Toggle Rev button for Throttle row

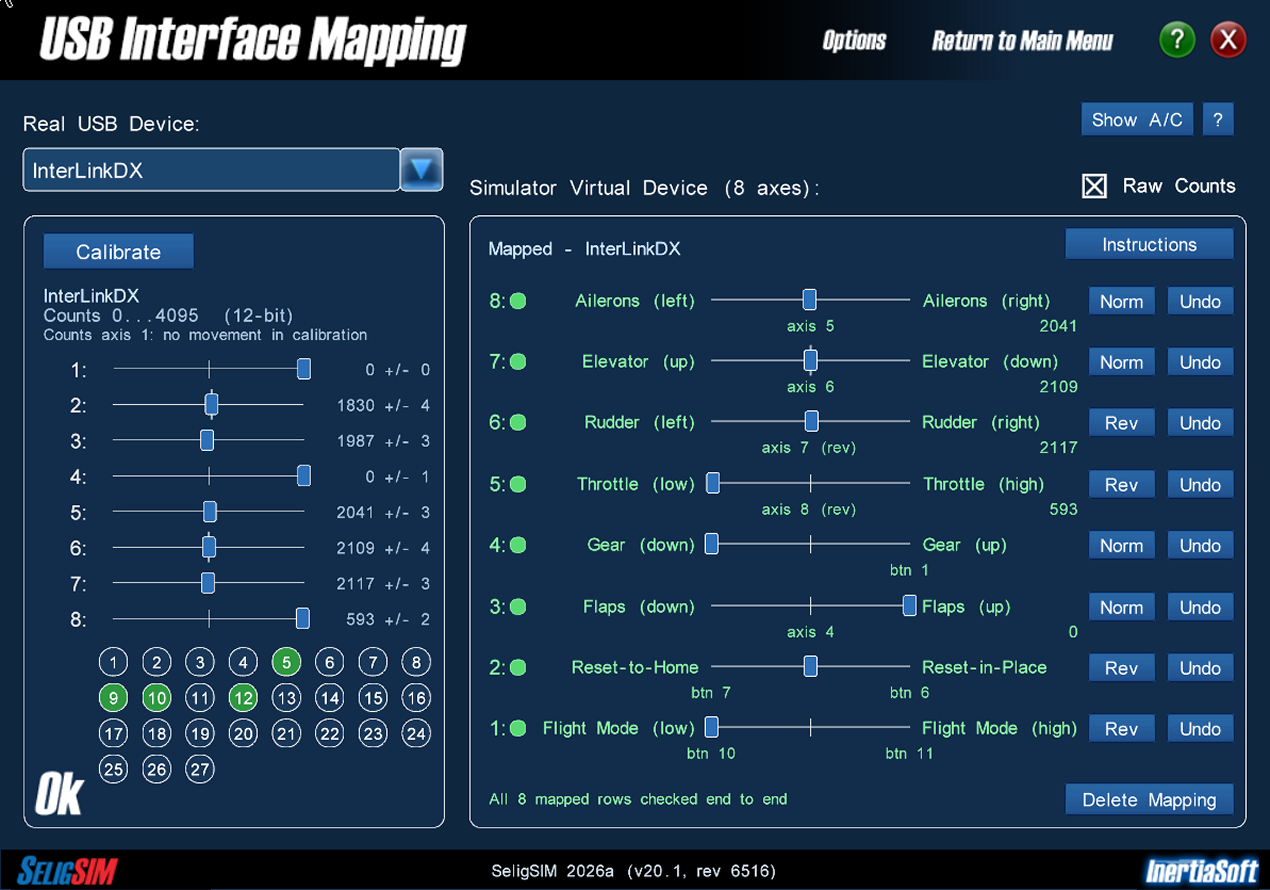click(x=1122, y=485)
